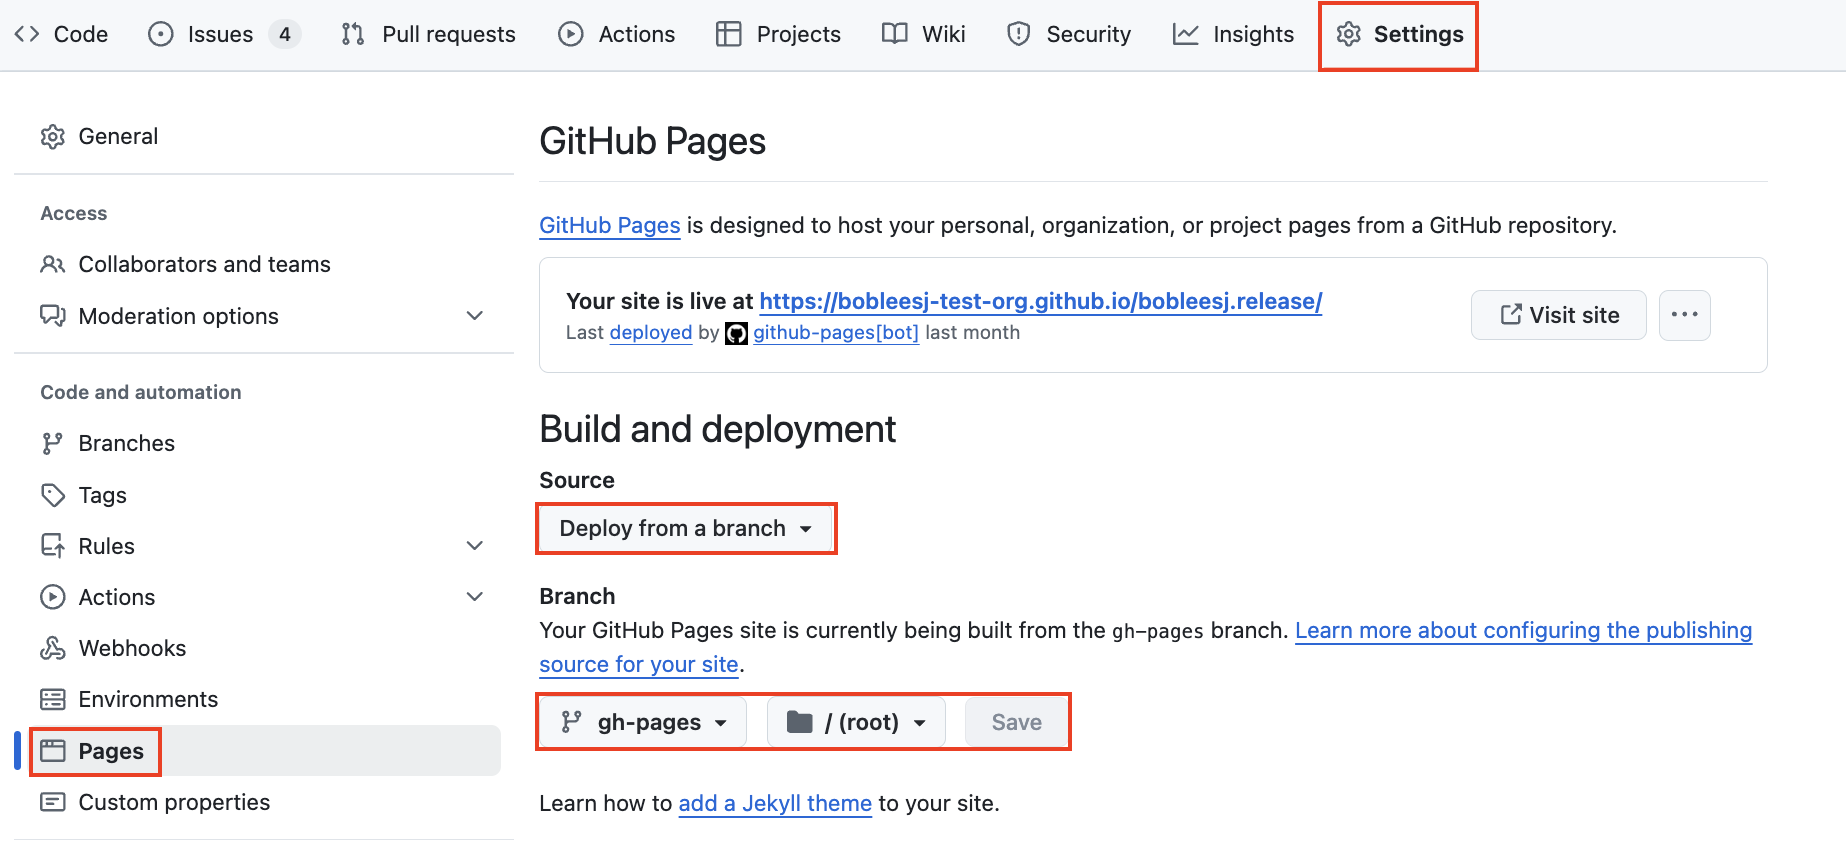Click the folder icon in root selector

point(799,722)
